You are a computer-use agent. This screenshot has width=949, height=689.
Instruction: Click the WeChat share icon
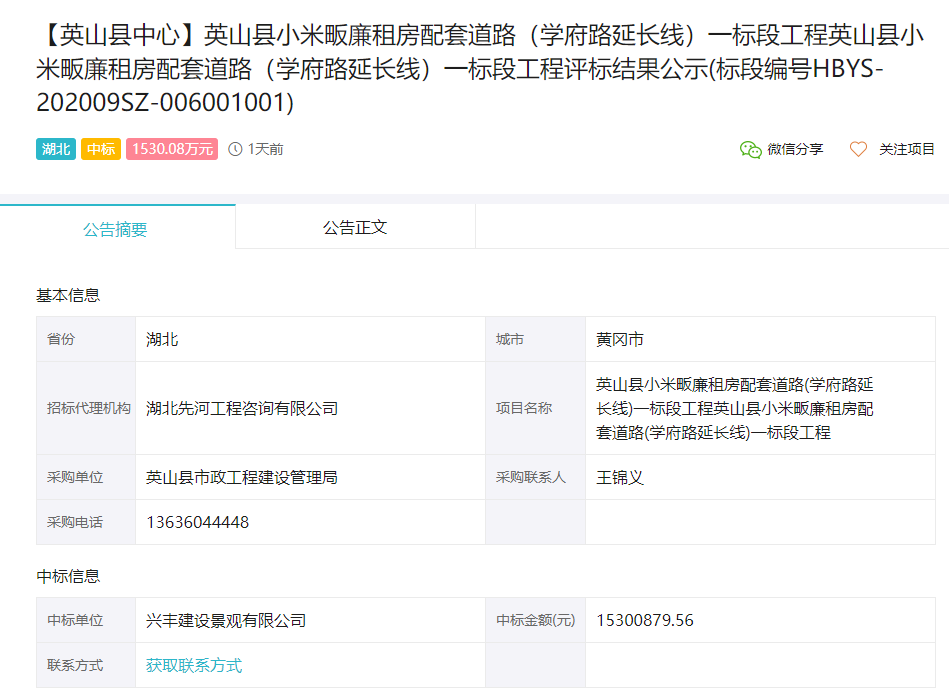click(750, 150)
